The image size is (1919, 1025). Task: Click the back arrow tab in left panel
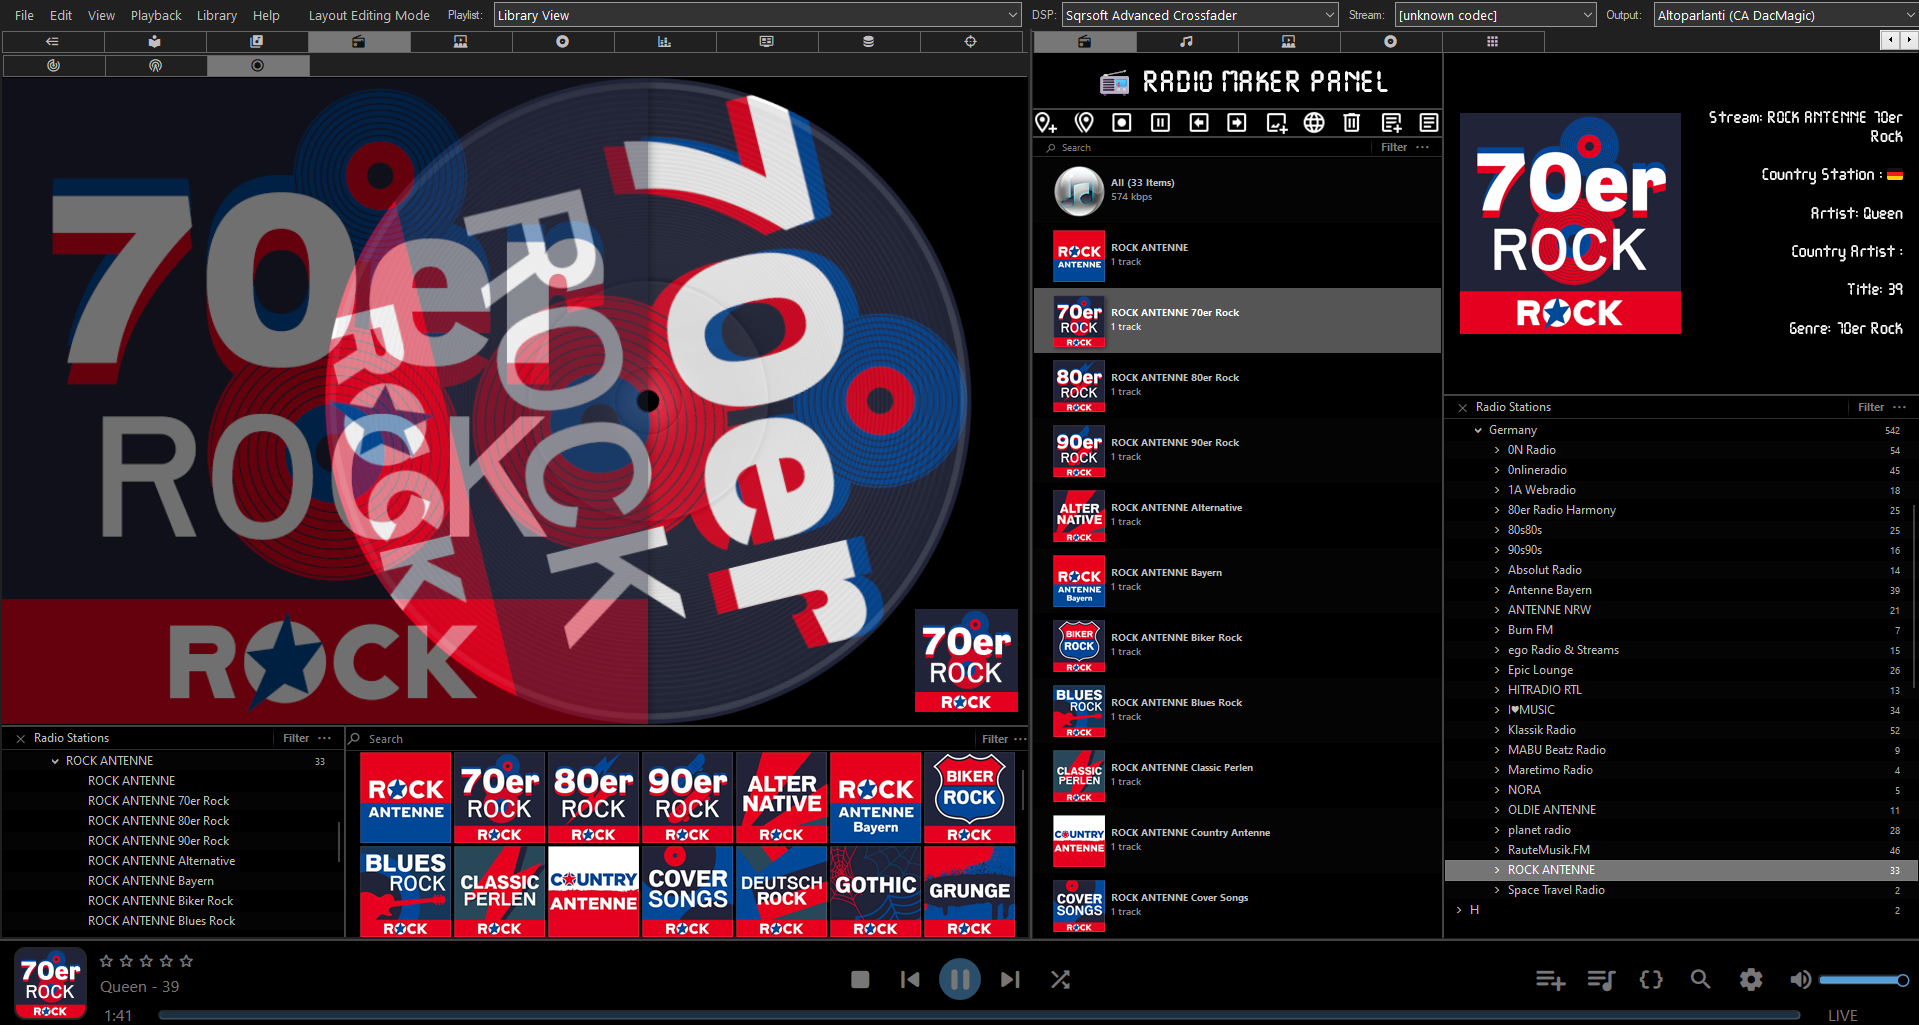click(x=53, y=42)
